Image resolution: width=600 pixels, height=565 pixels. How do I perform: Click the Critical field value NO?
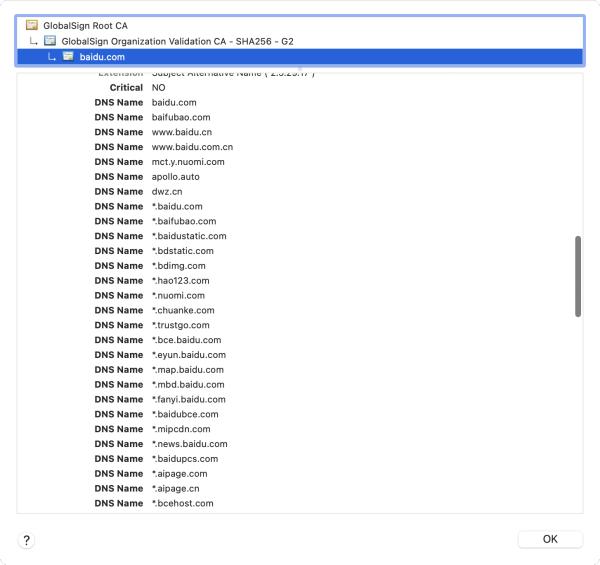coord(159,88)
